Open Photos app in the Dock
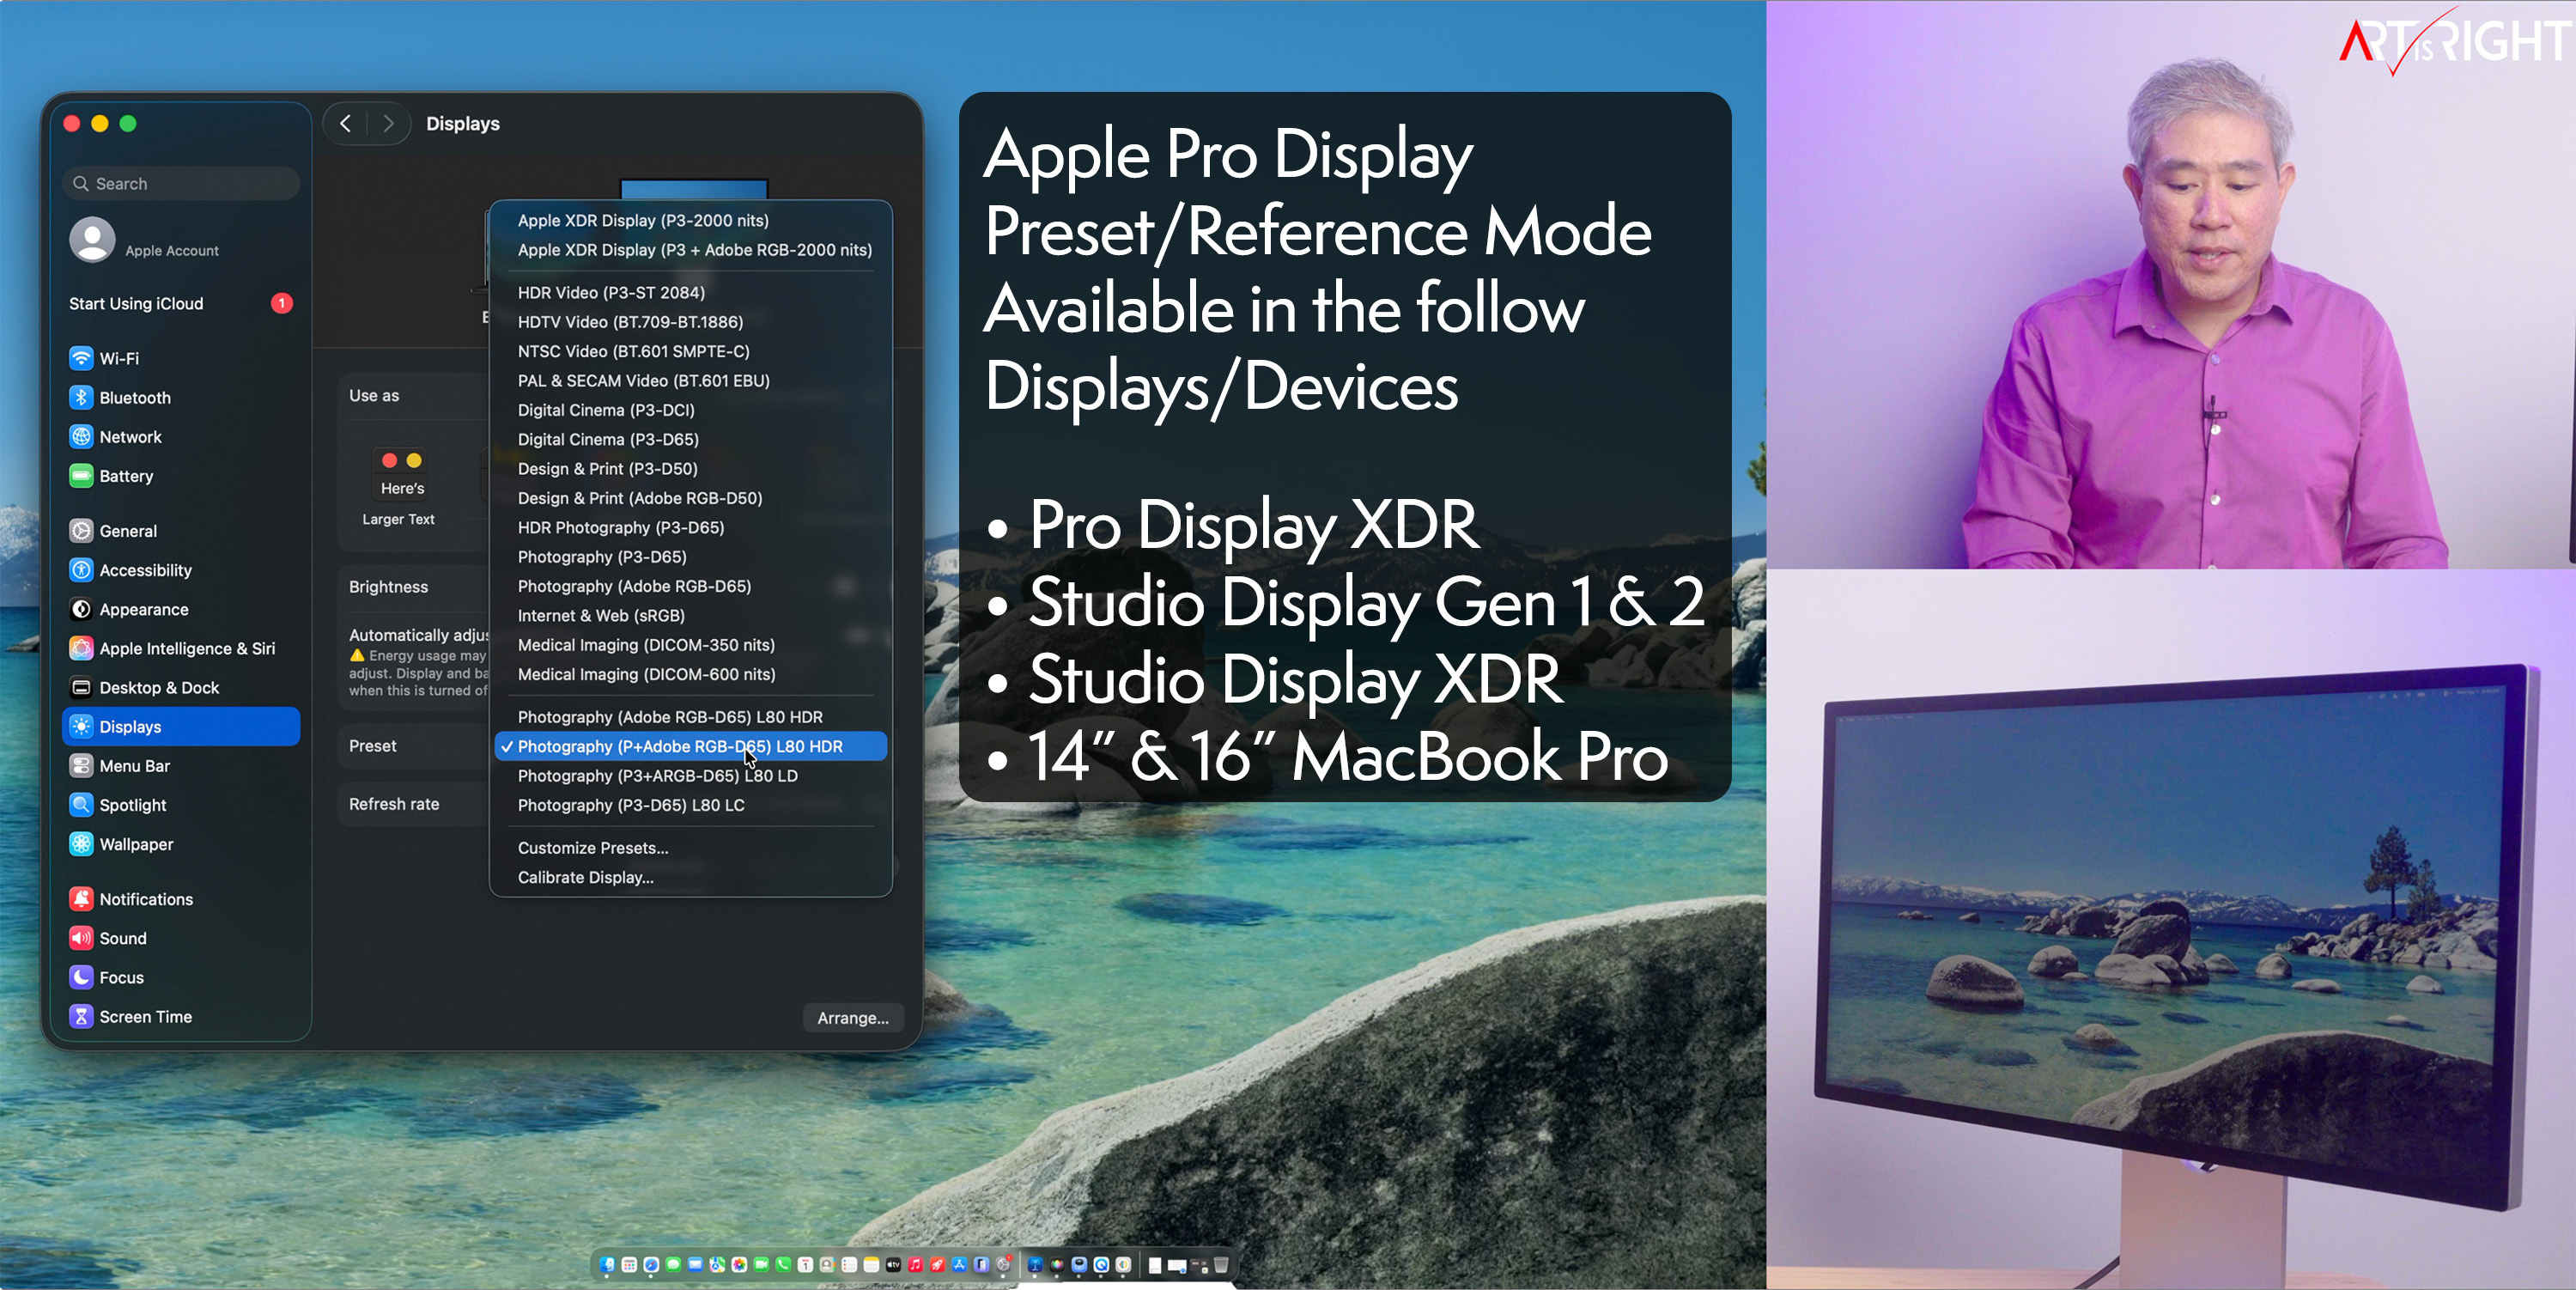 pos(740,1265)
